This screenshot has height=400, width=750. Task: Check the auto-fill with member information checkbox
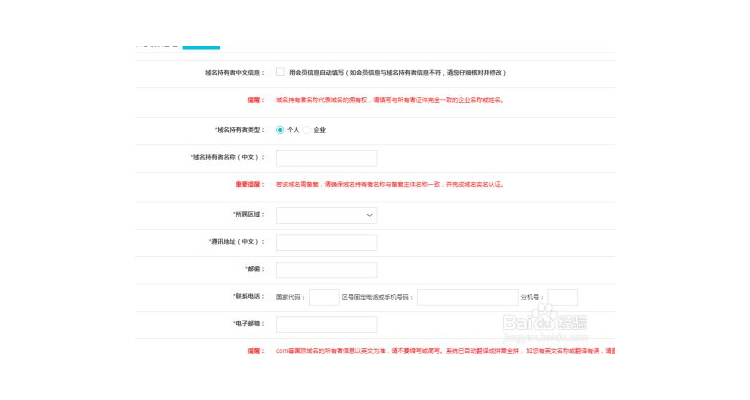tap(280, 72)
